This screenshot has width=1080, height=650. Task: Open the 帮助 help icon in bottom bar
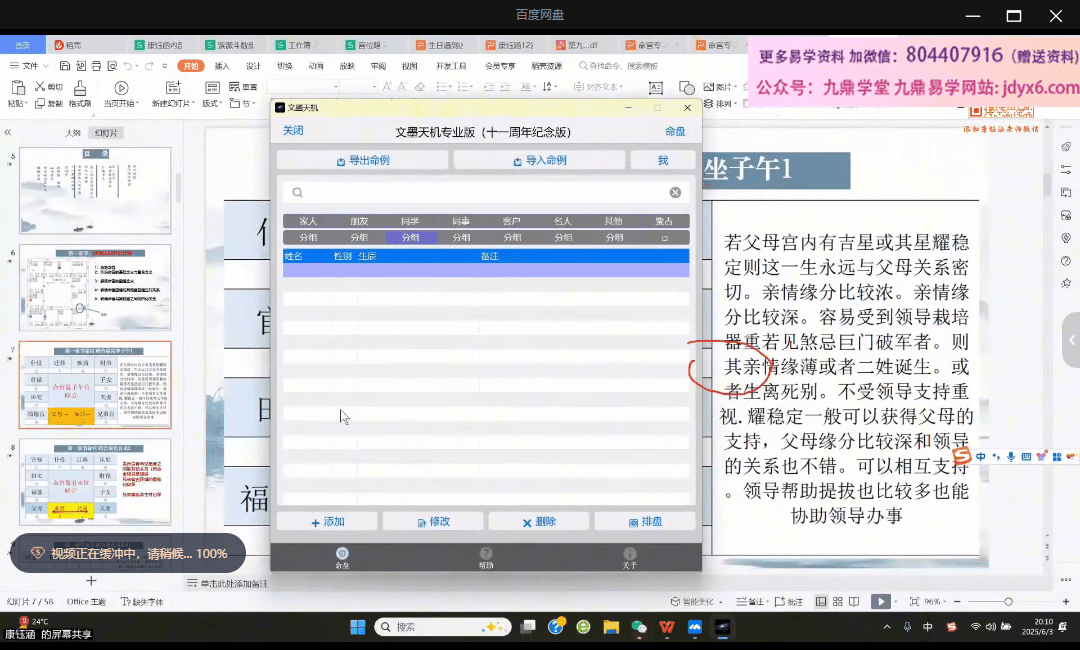pos(486,557)
